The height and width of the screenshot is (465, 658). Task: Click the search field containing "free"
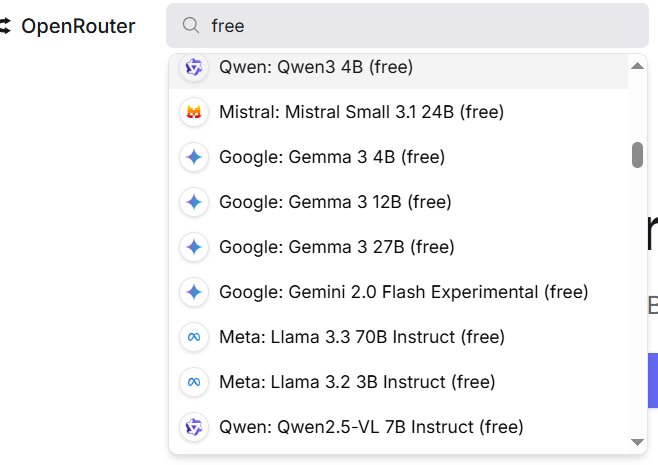pos(420,26)
